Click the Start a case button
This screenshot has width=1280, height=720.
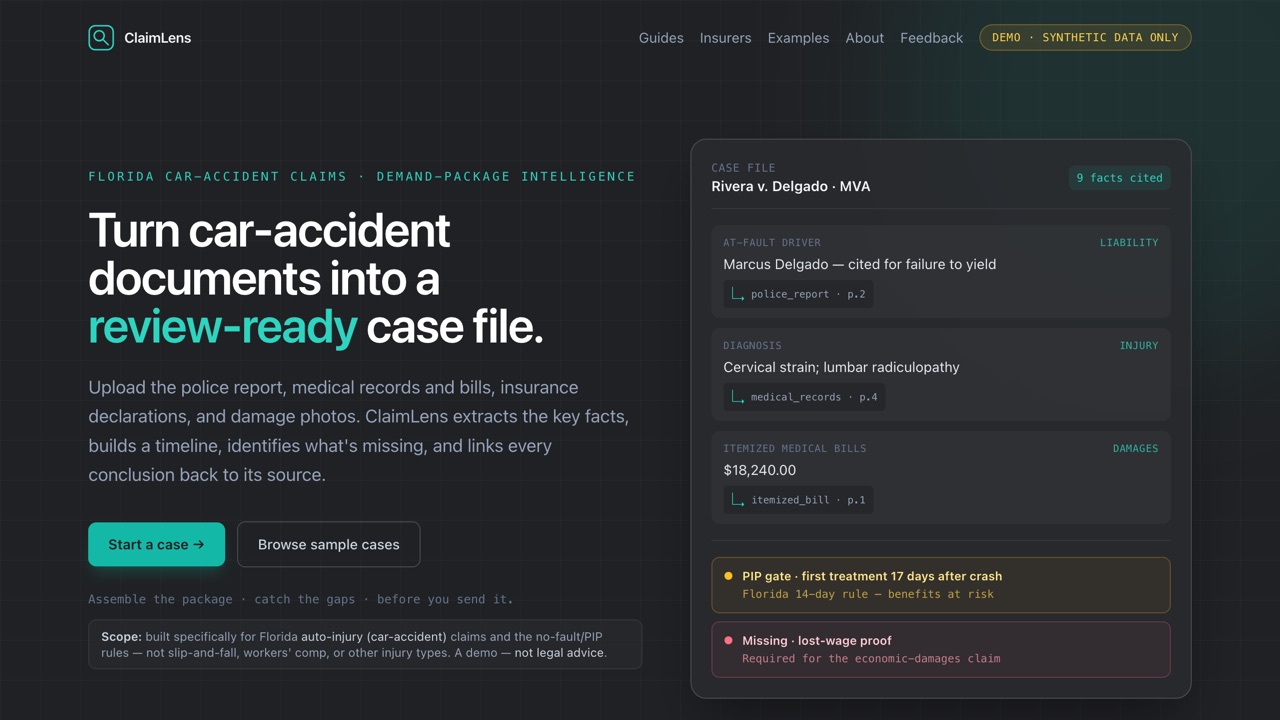point(156,544)
